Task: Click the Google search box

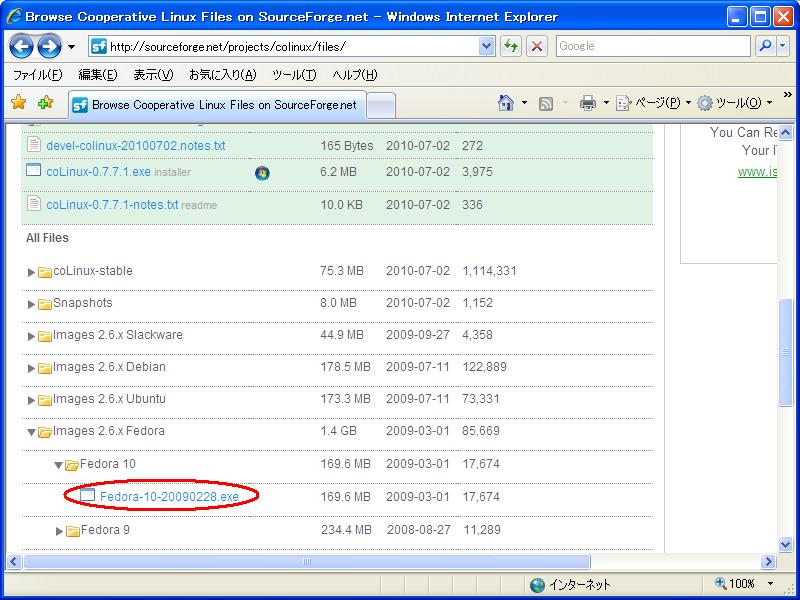Action: tap(653, 46)
